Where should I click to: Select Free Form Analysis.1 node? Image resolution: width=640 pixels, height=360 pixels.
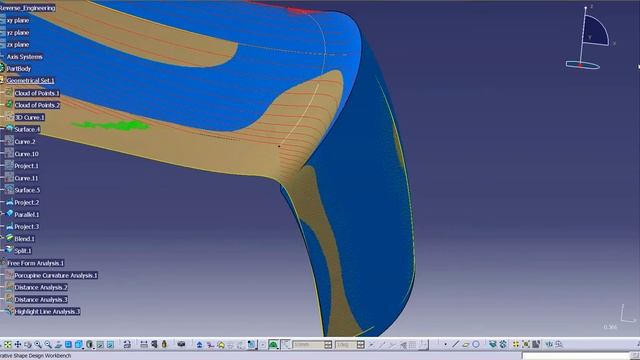click(36, 263)
